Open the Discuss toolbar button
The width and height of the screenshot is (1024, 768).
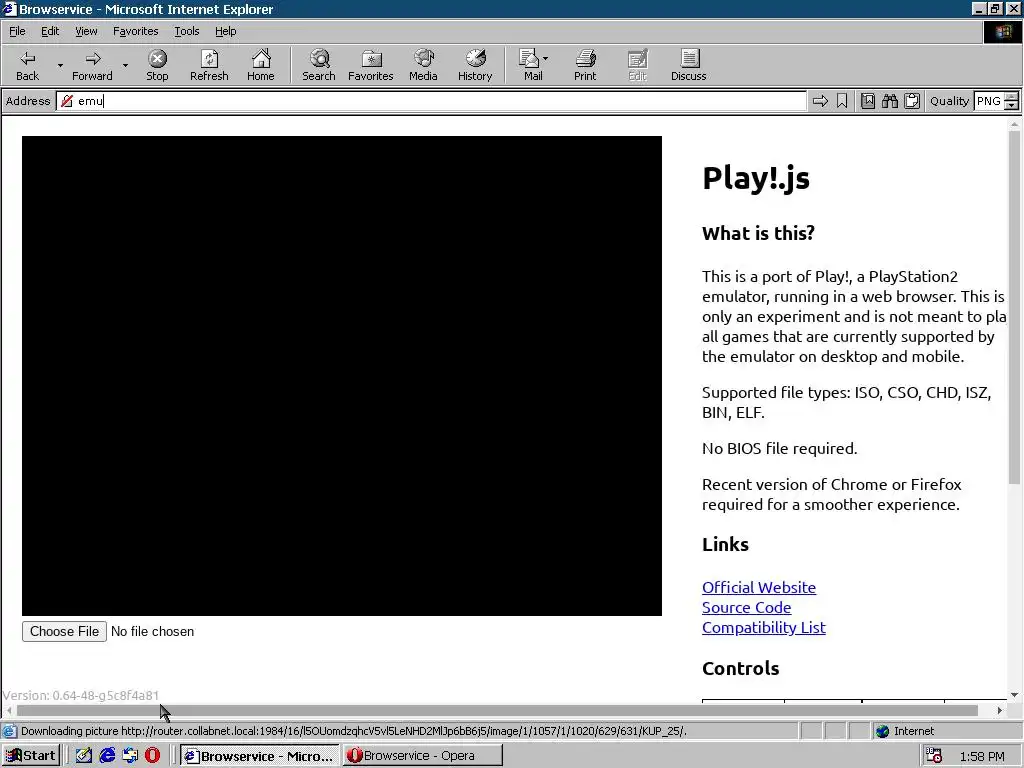pyautogui.click(x=688, y=65)
